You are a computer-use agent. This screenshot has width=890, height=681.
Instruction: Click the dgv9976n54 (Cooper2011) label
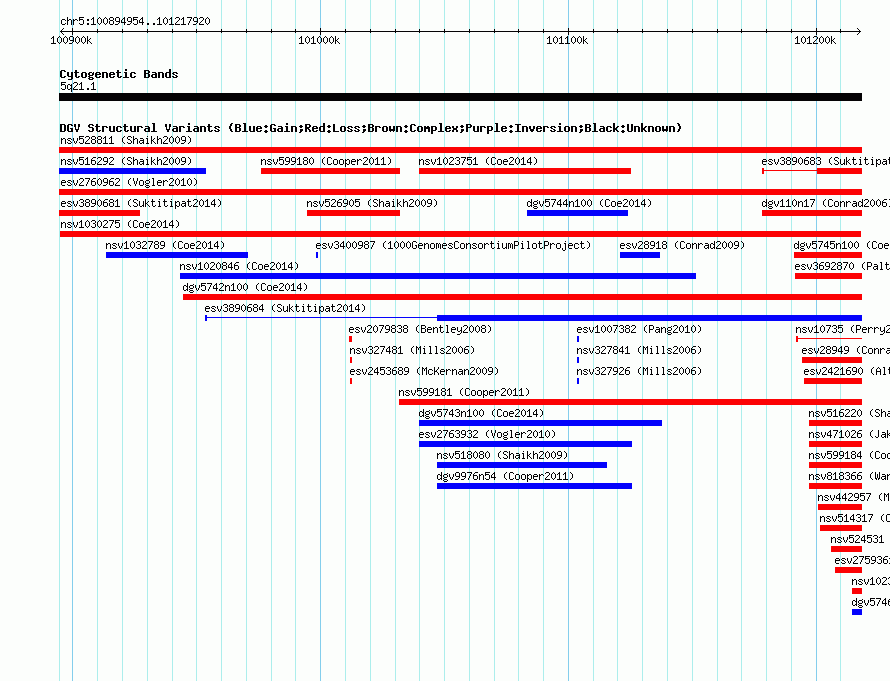[505, 476]
